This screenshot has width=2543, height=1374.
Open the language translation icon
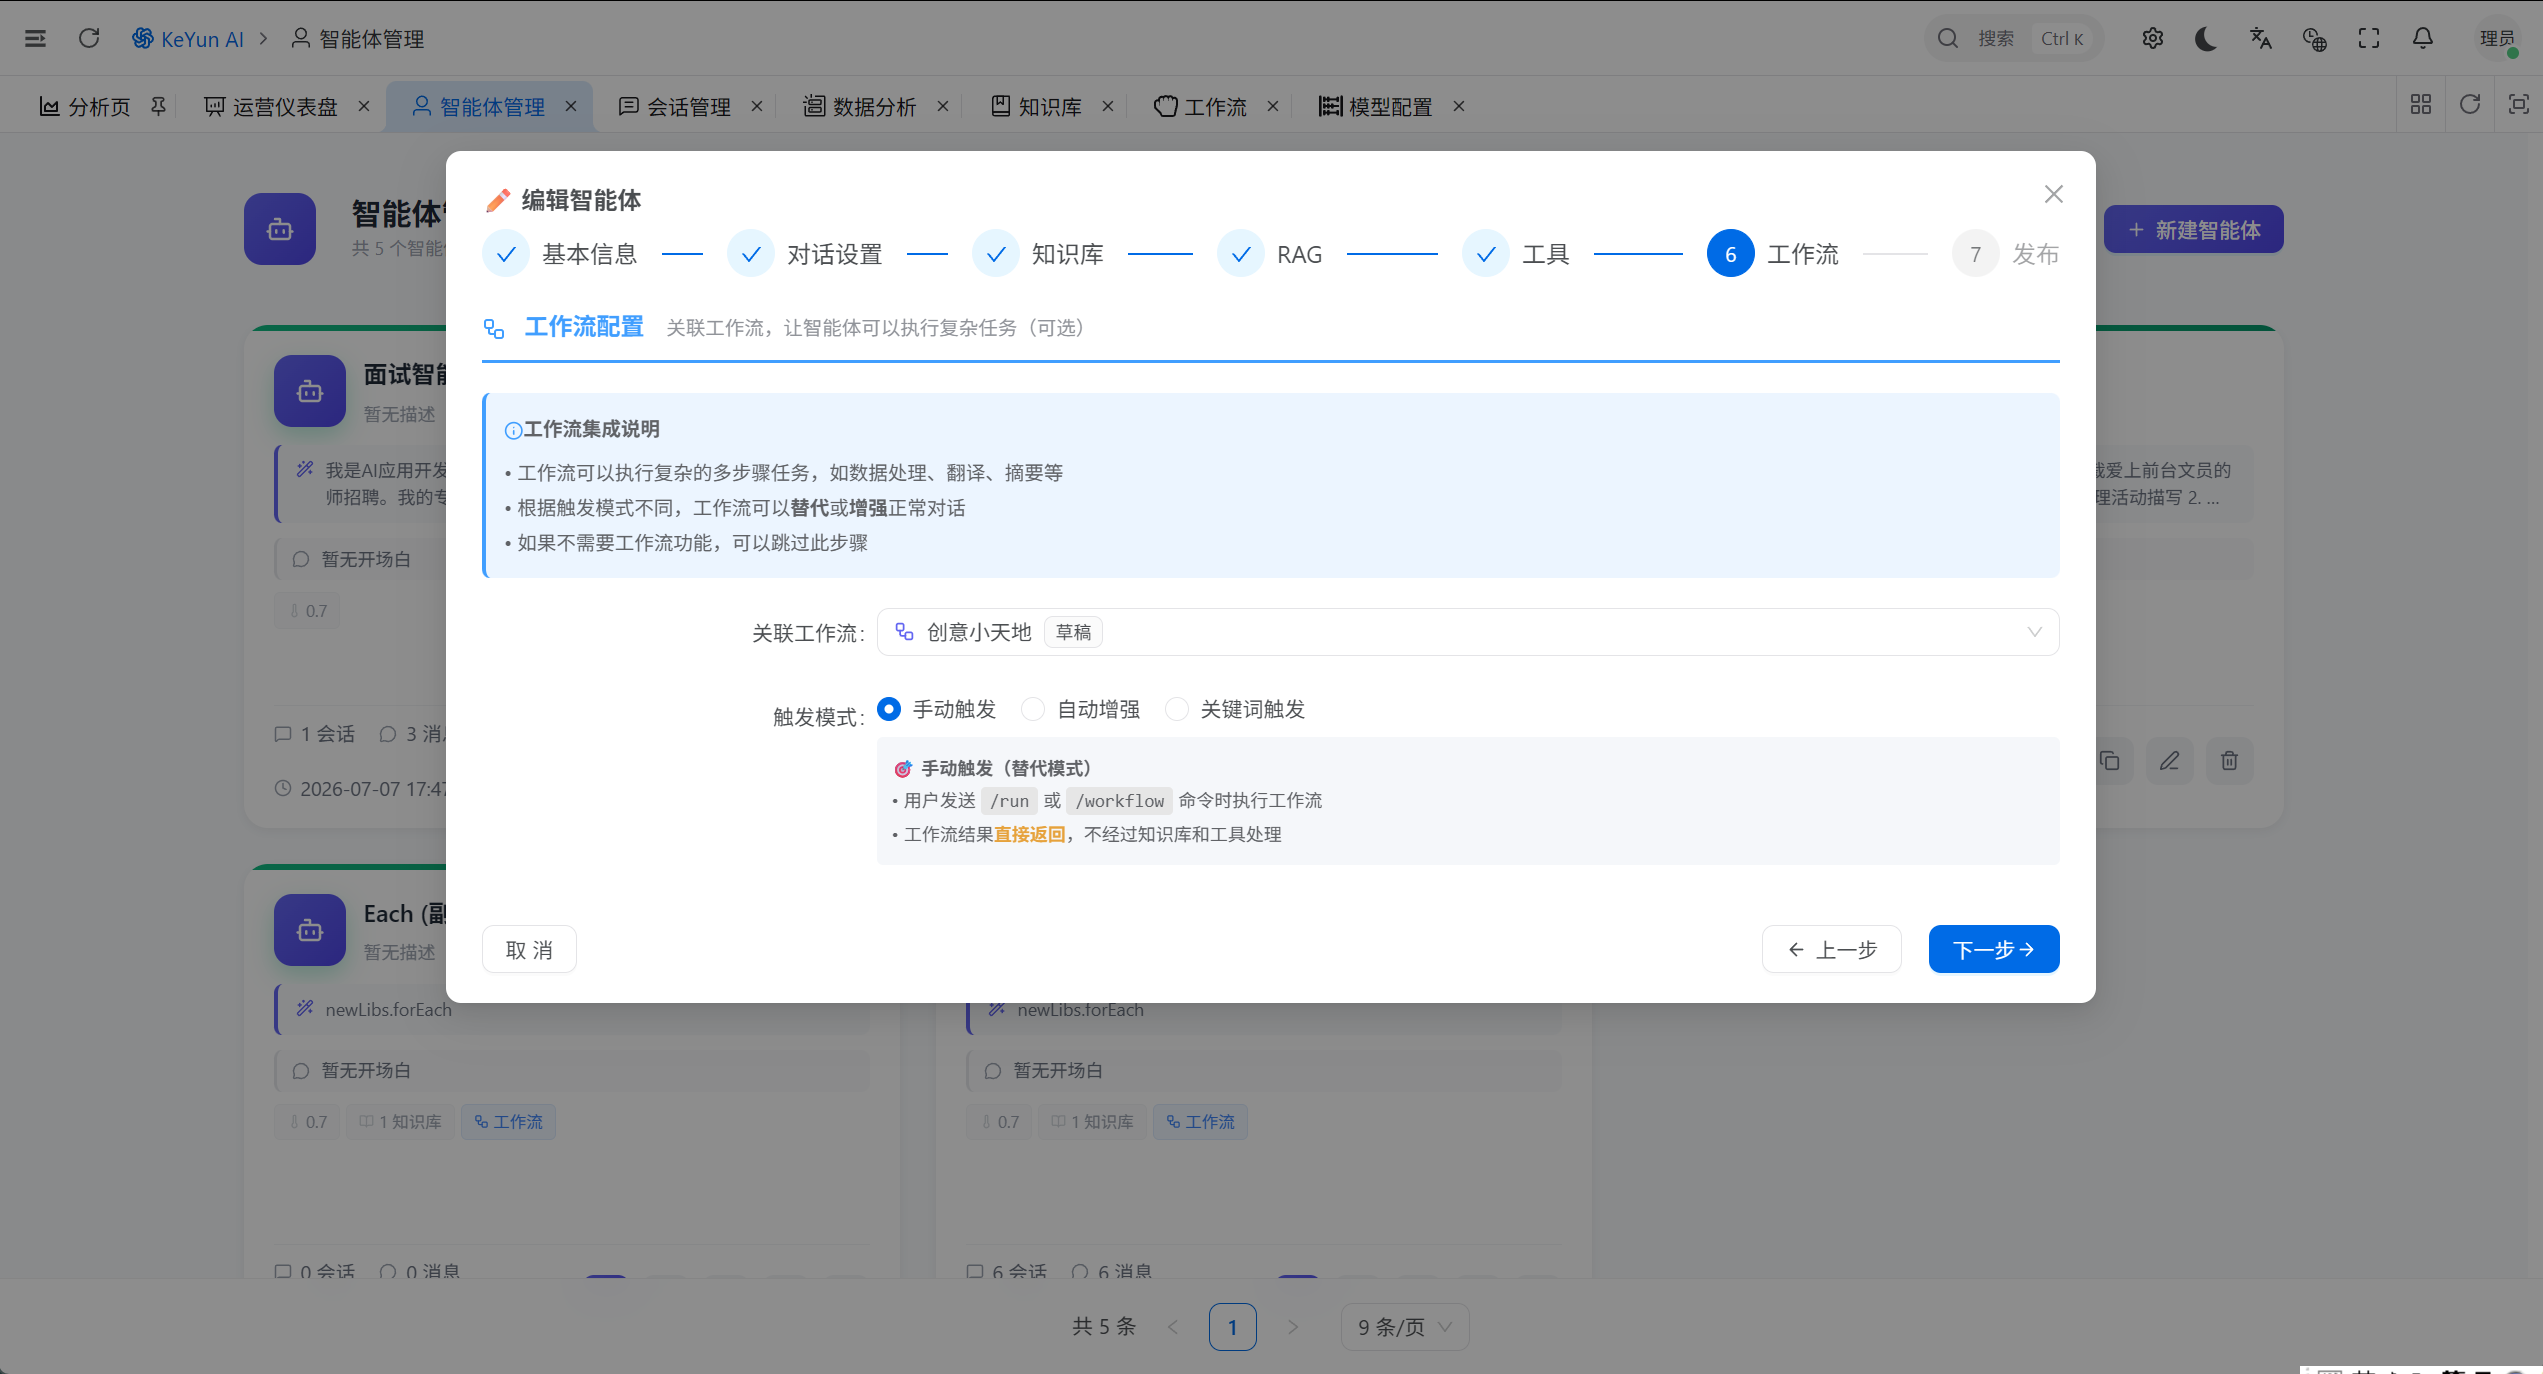(x=2260, y=38)
